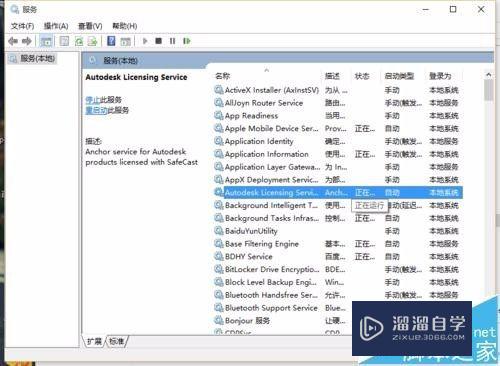Stop the service with the stop icon
Screen dimensions: 500x366
pos(158,41)
